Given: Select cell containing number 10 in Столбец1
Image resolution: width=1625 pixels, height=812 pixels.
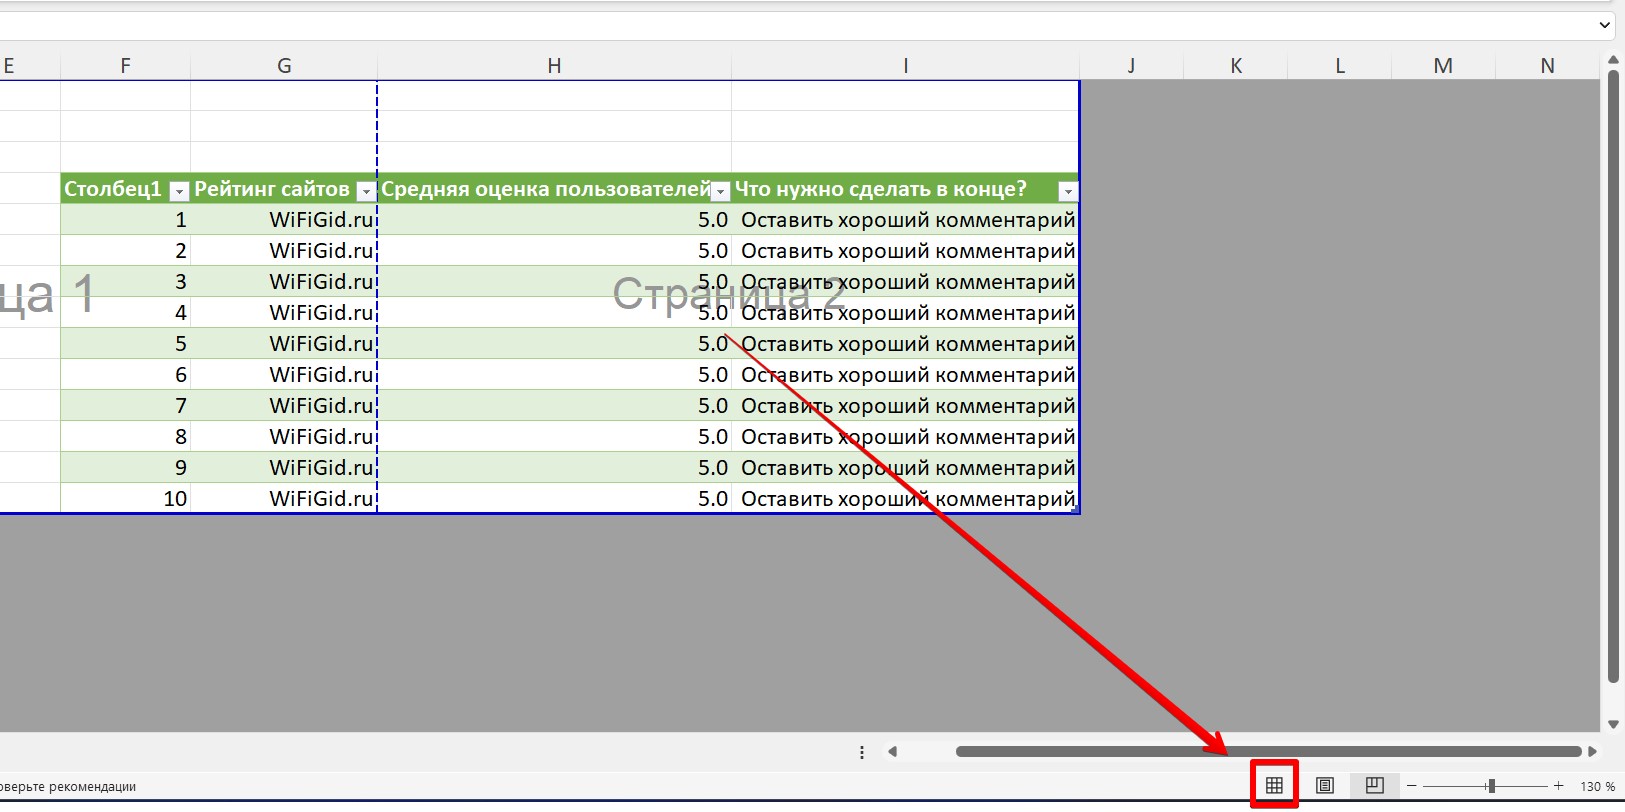Looking at the screenshot, I should click(125, 499).
